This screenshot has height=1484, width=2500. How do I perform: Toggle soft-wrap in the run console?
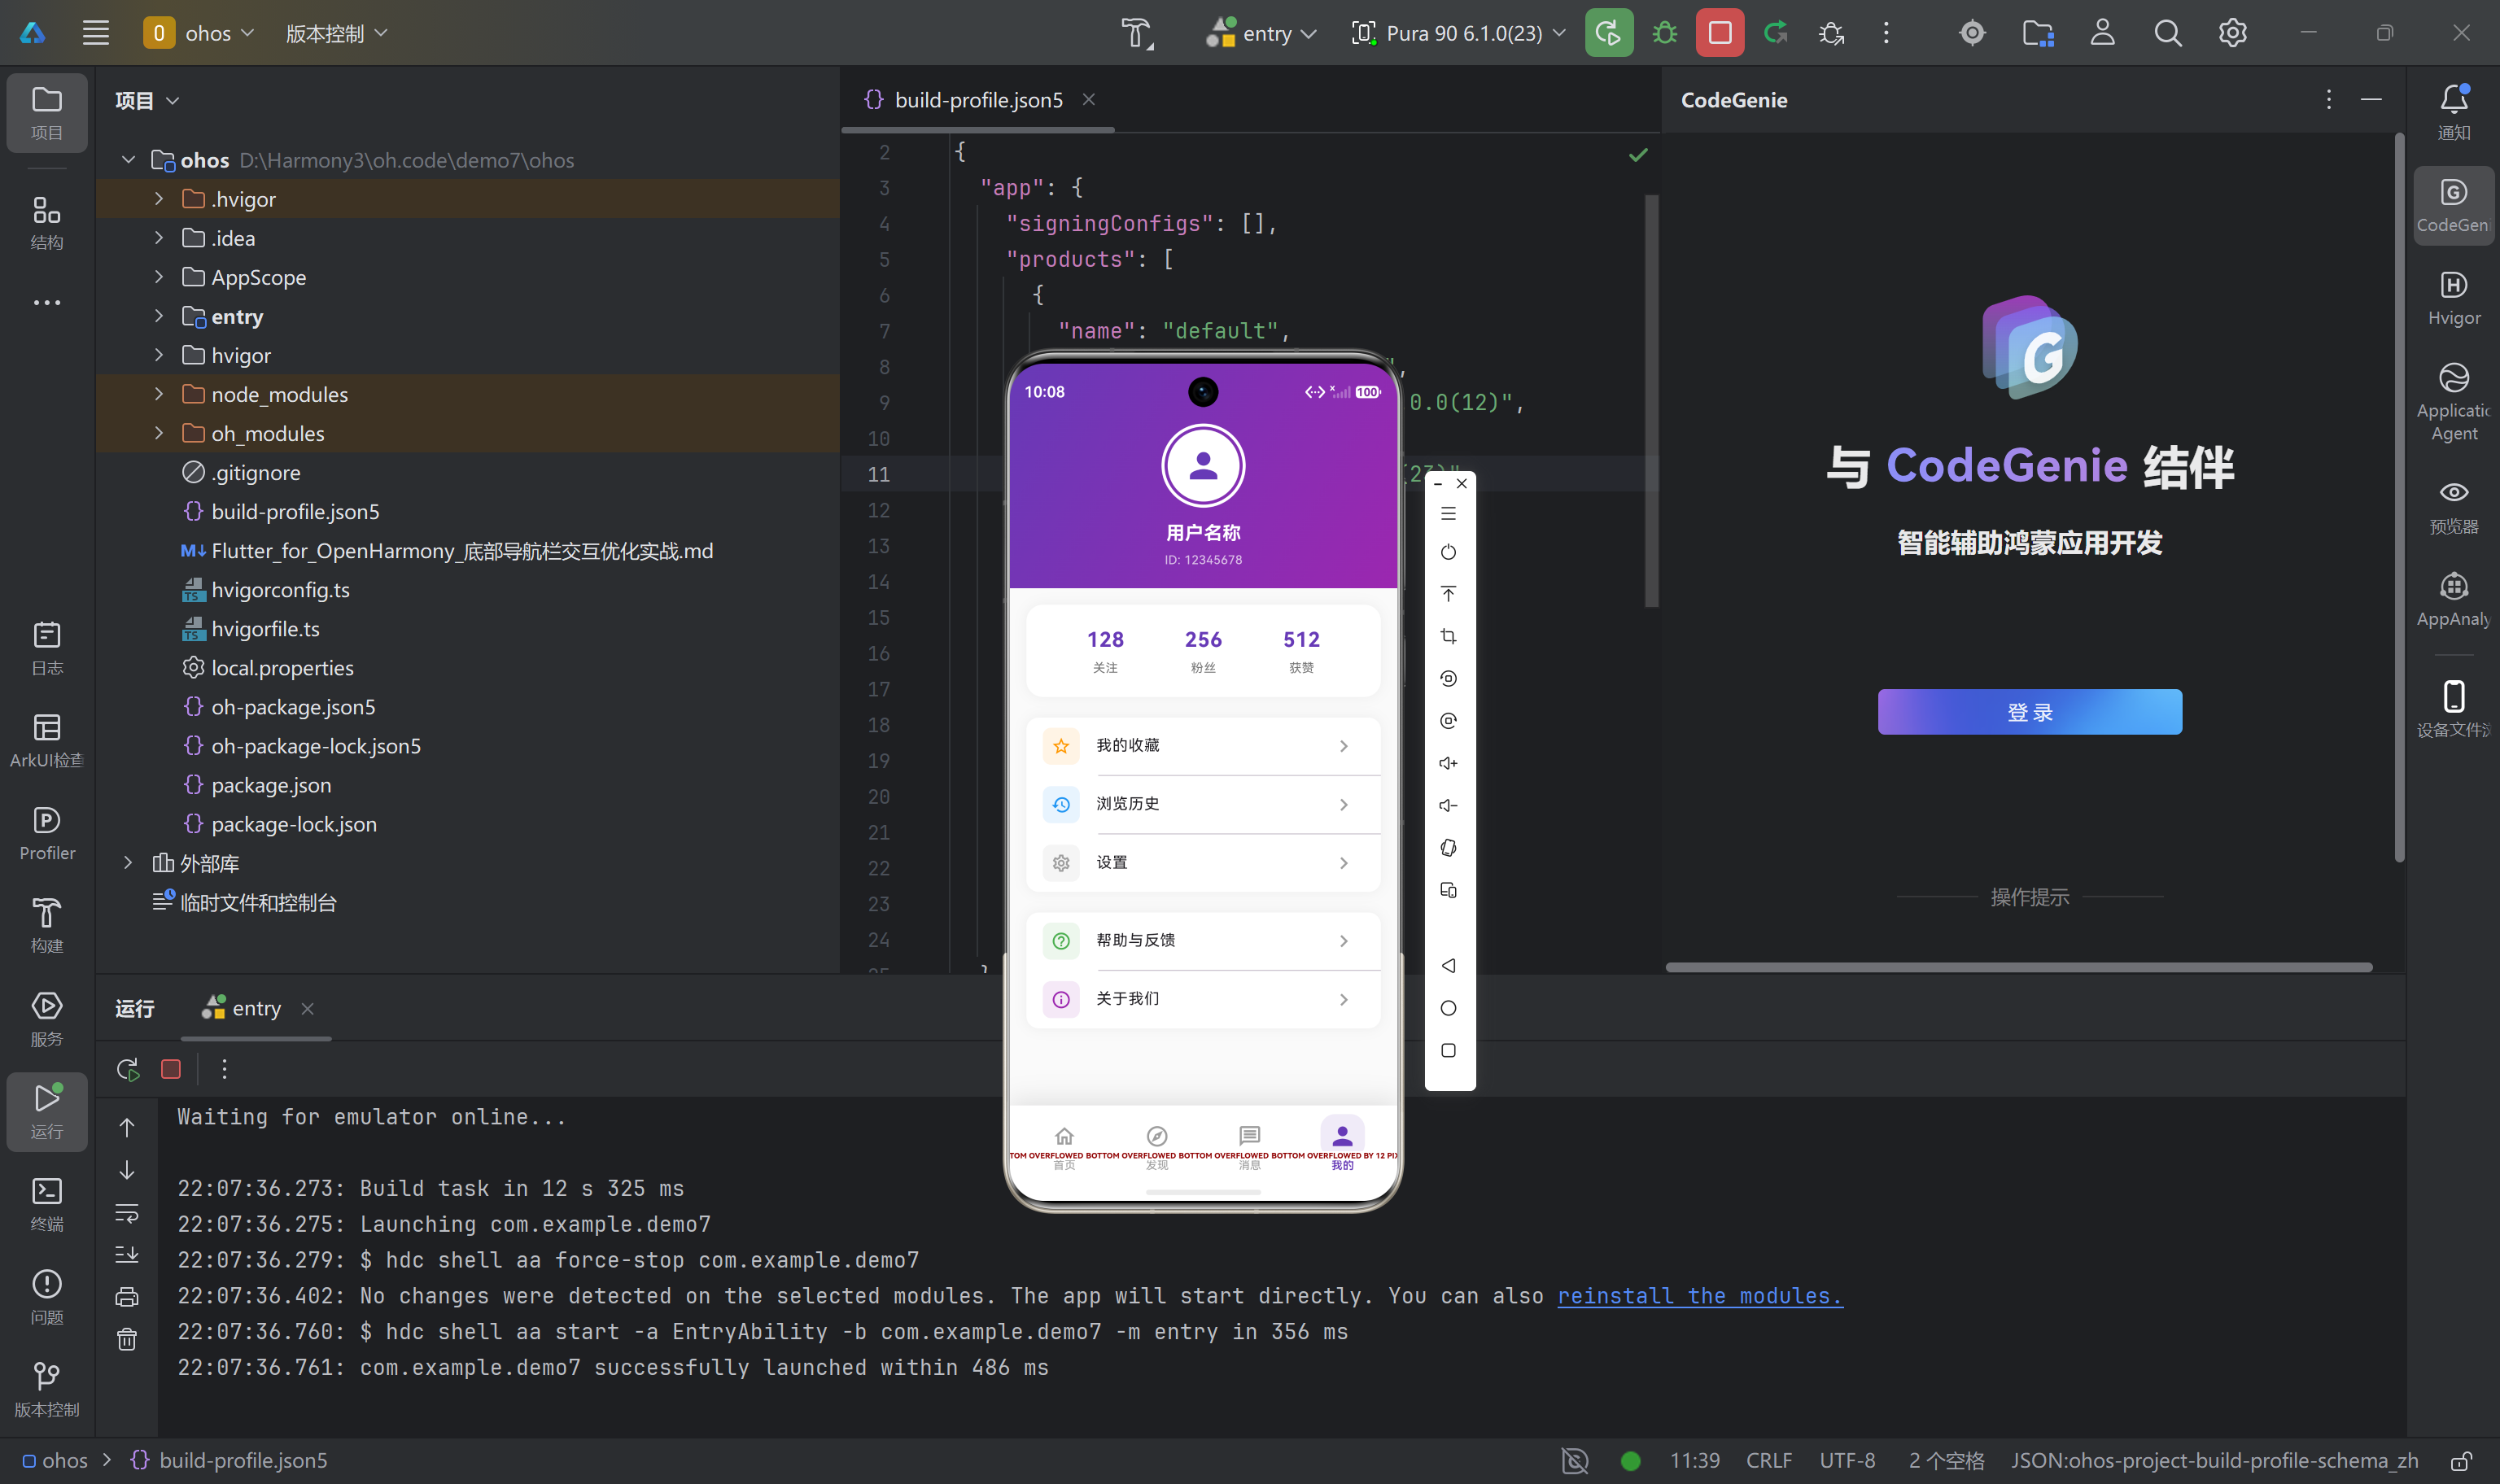[127, 1213]
